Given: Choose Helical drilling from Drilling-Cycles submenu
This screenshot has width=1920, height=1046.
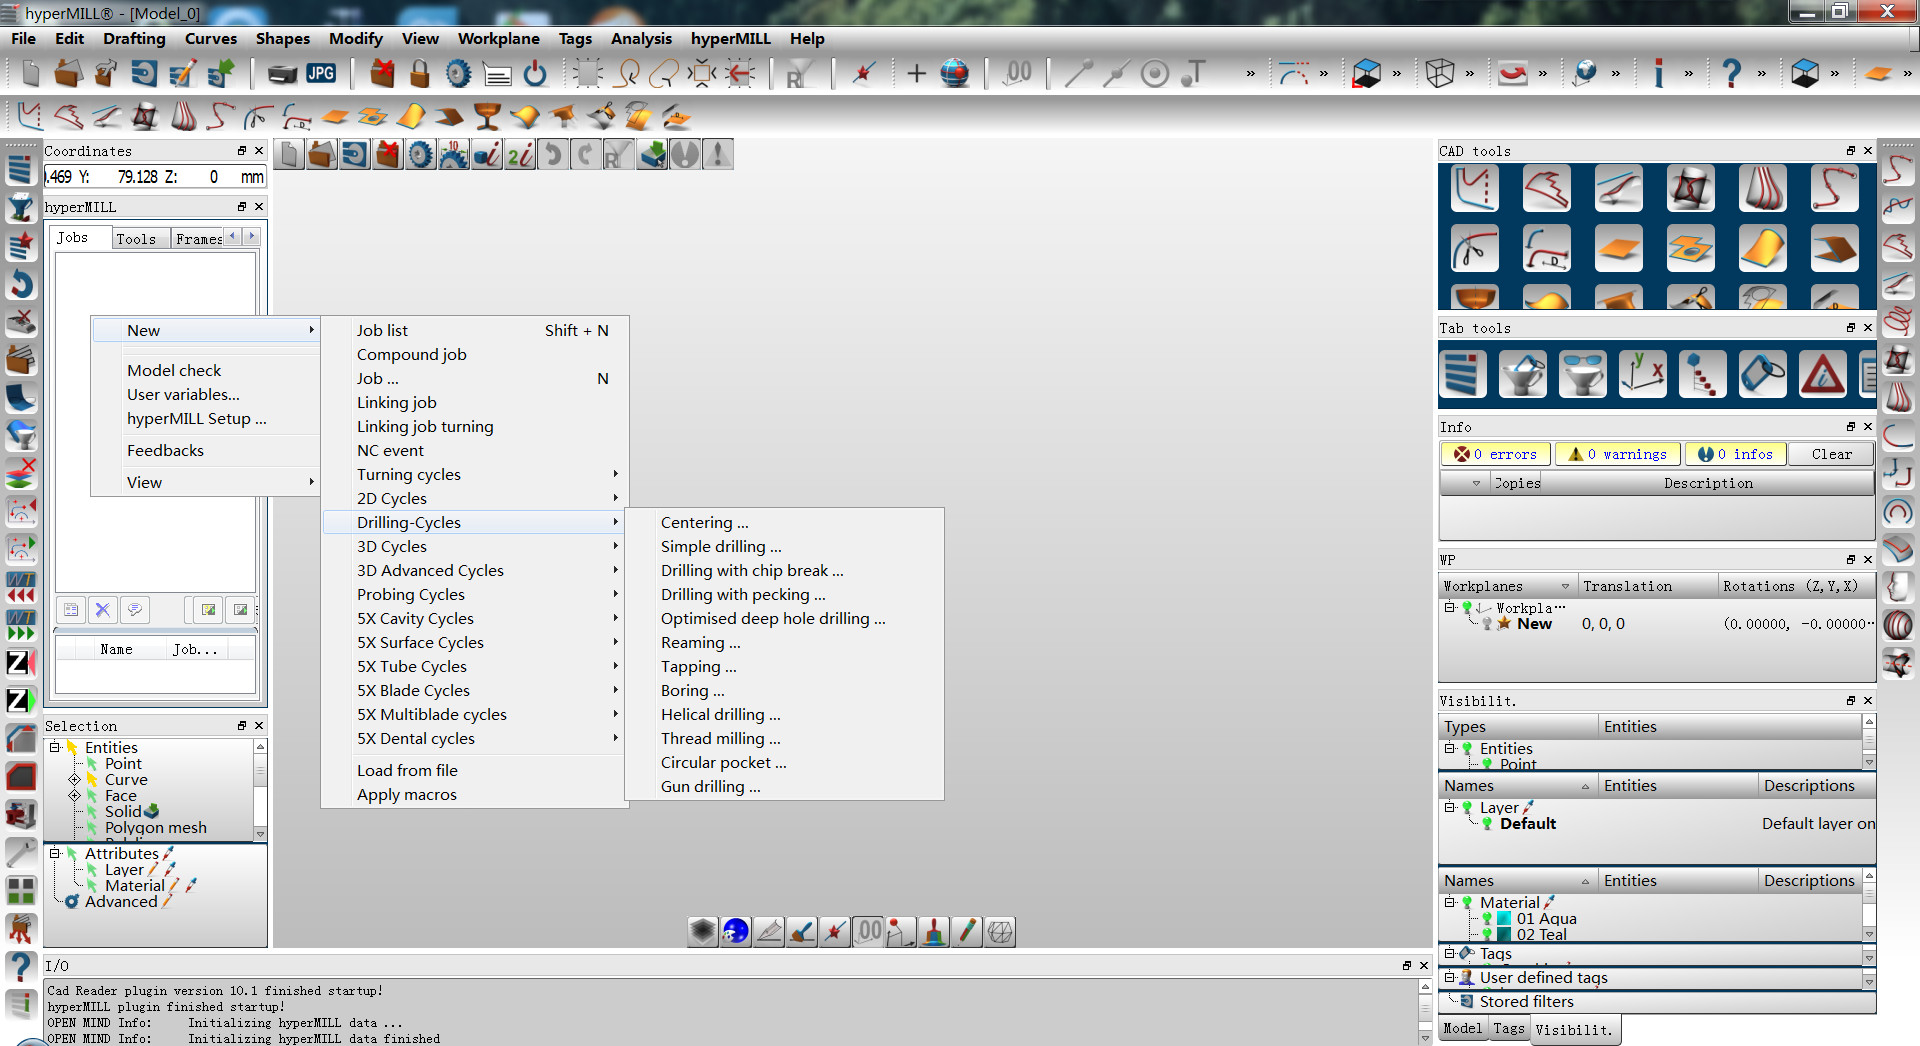Looking at the screenshot, I should click(720, 714).
